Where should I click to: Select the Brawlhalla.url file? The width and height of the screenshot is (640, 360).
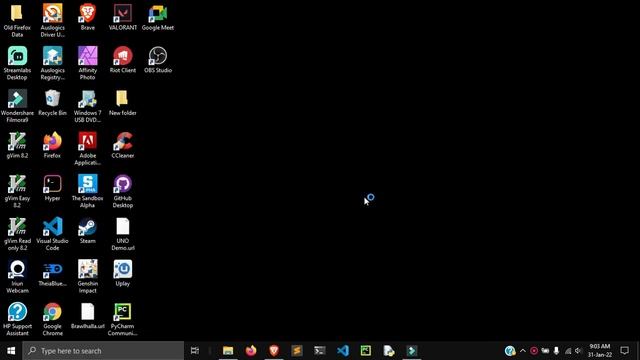pyautogui.click(x=87, y=316)
